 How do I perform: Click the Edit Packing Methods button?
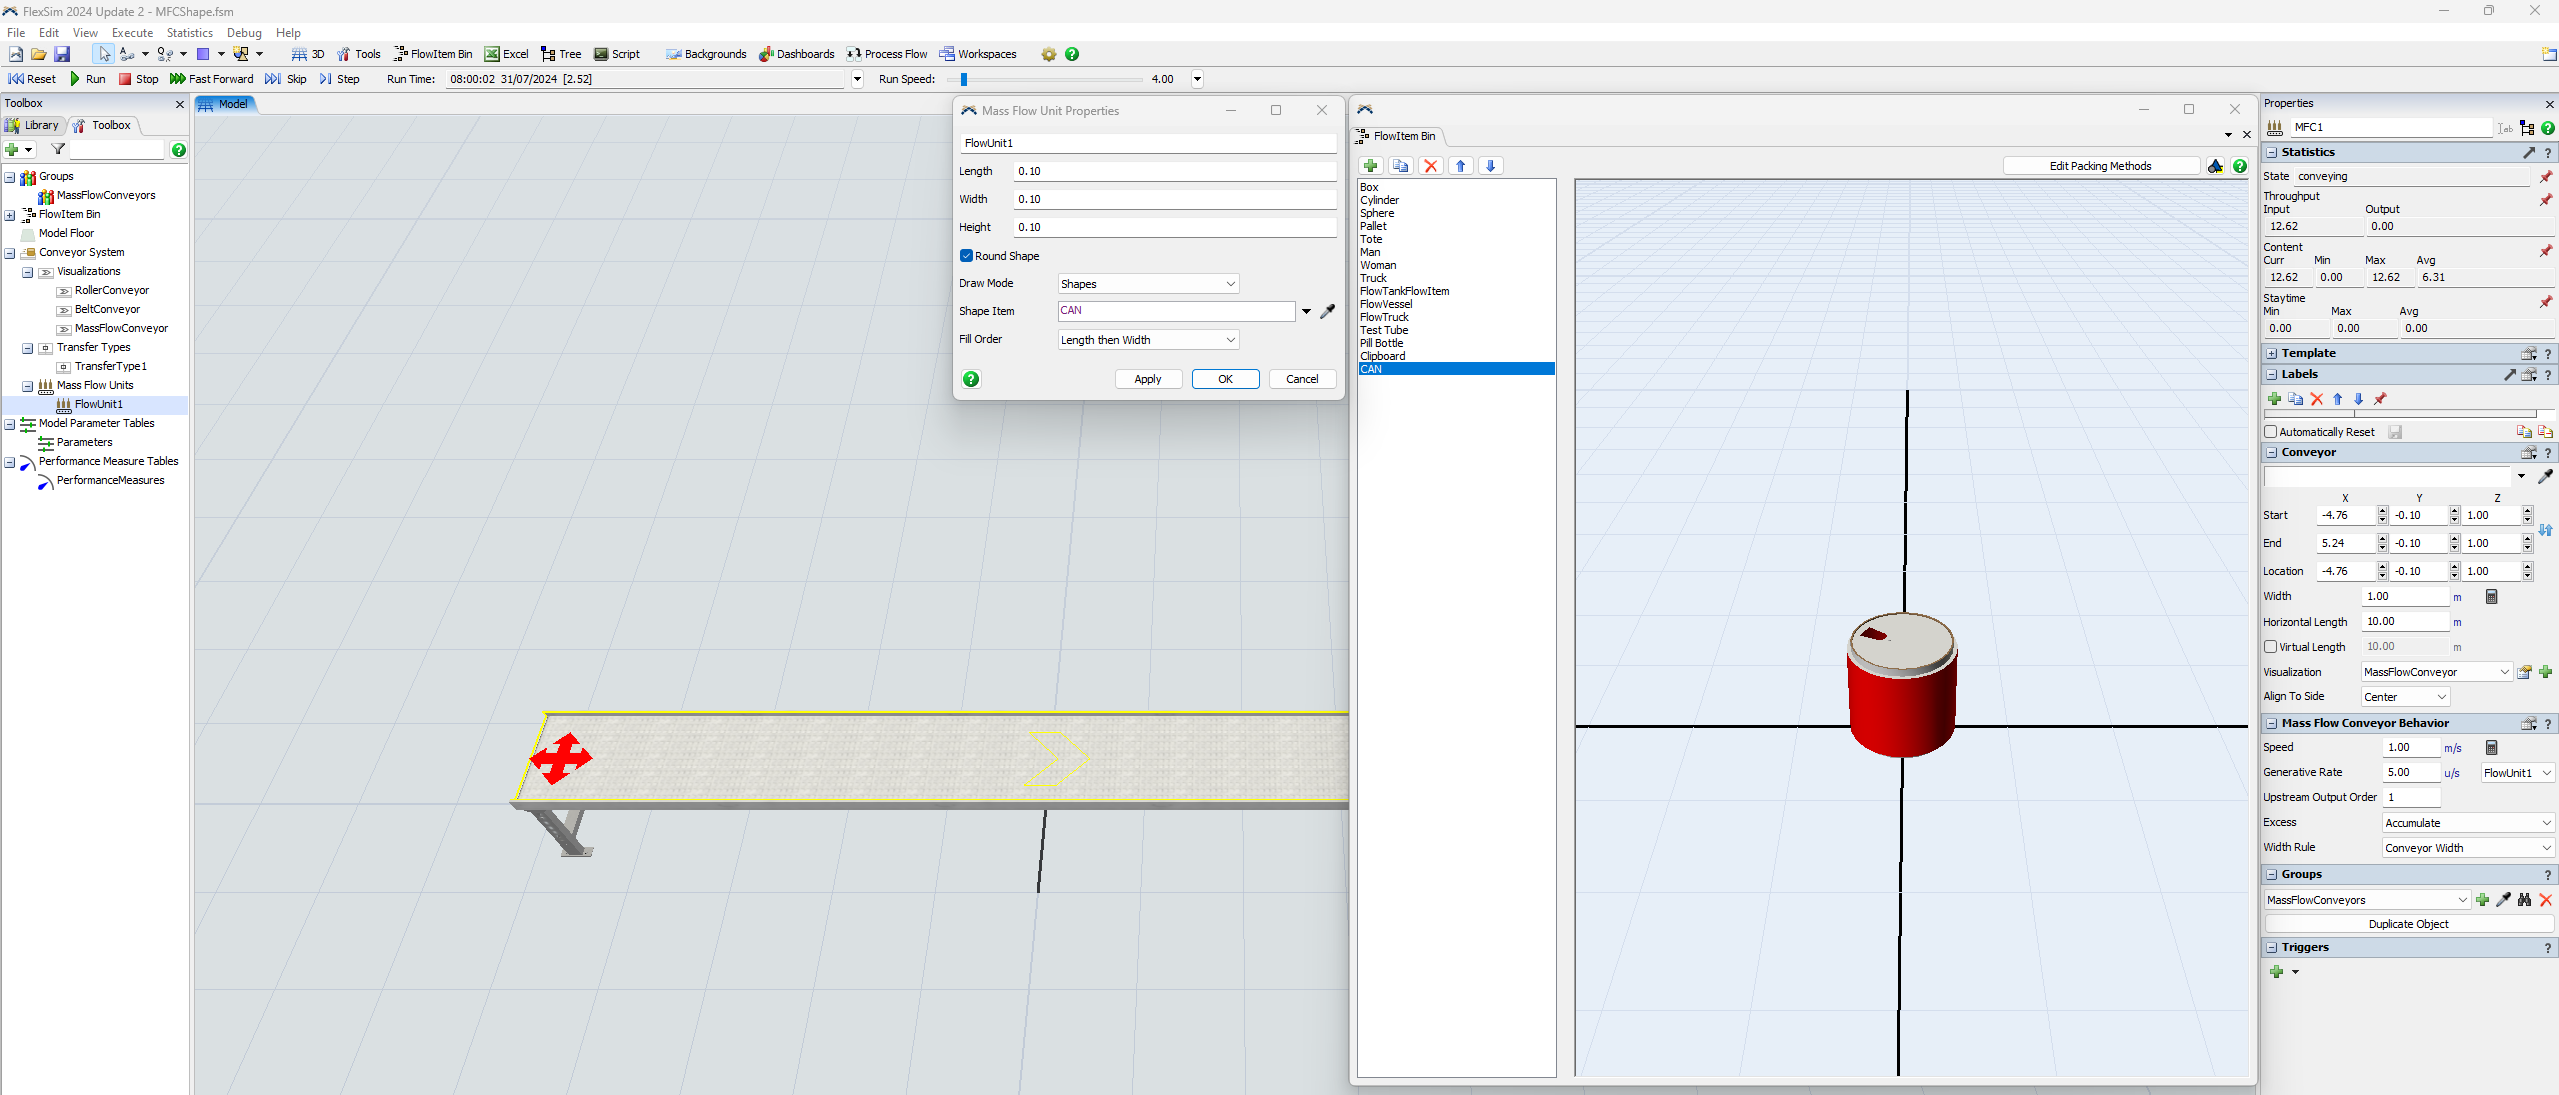point(2100,166)
